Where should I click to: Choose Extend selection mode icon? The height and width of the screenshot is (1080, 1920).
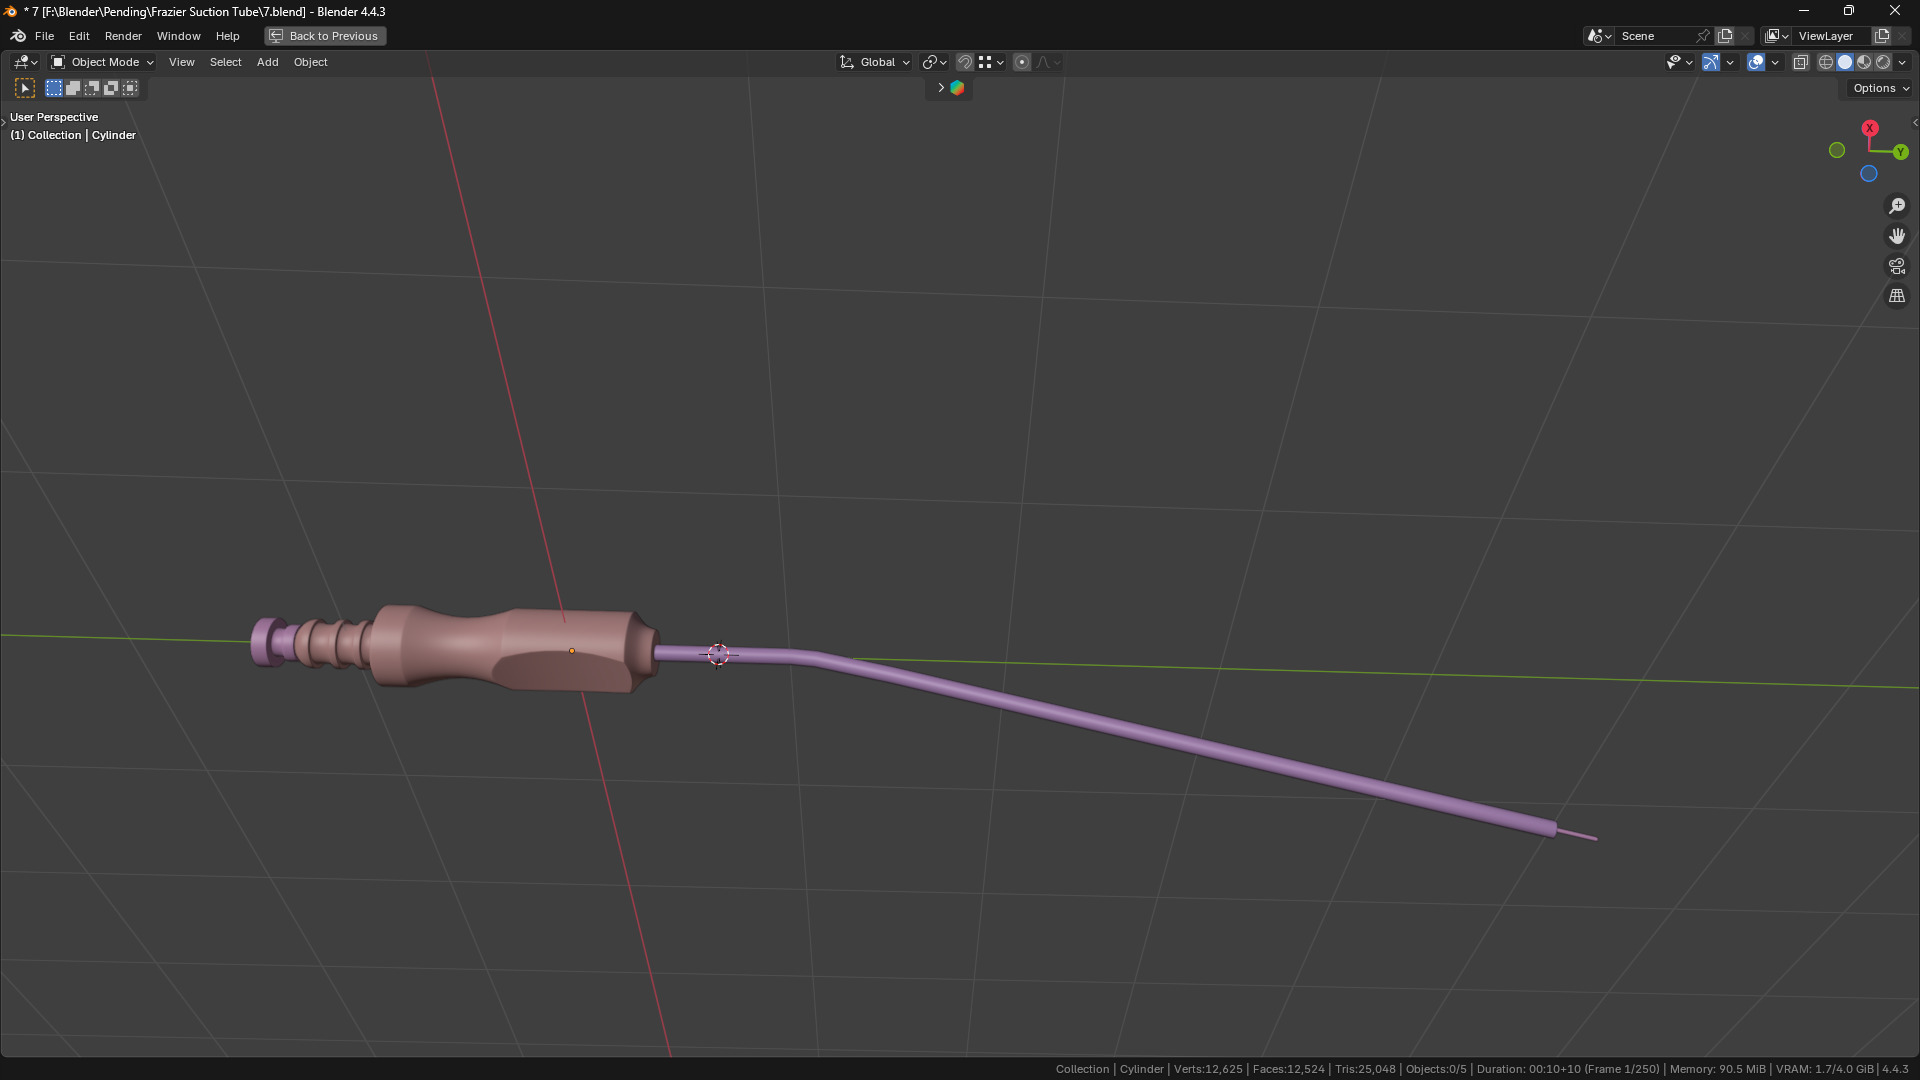(73, 88)
